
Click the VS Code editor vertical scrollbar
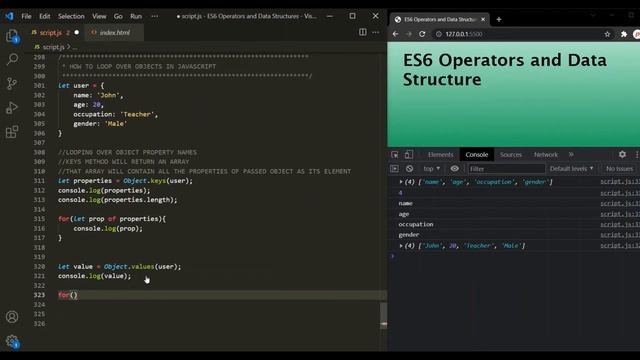point(384,316)
